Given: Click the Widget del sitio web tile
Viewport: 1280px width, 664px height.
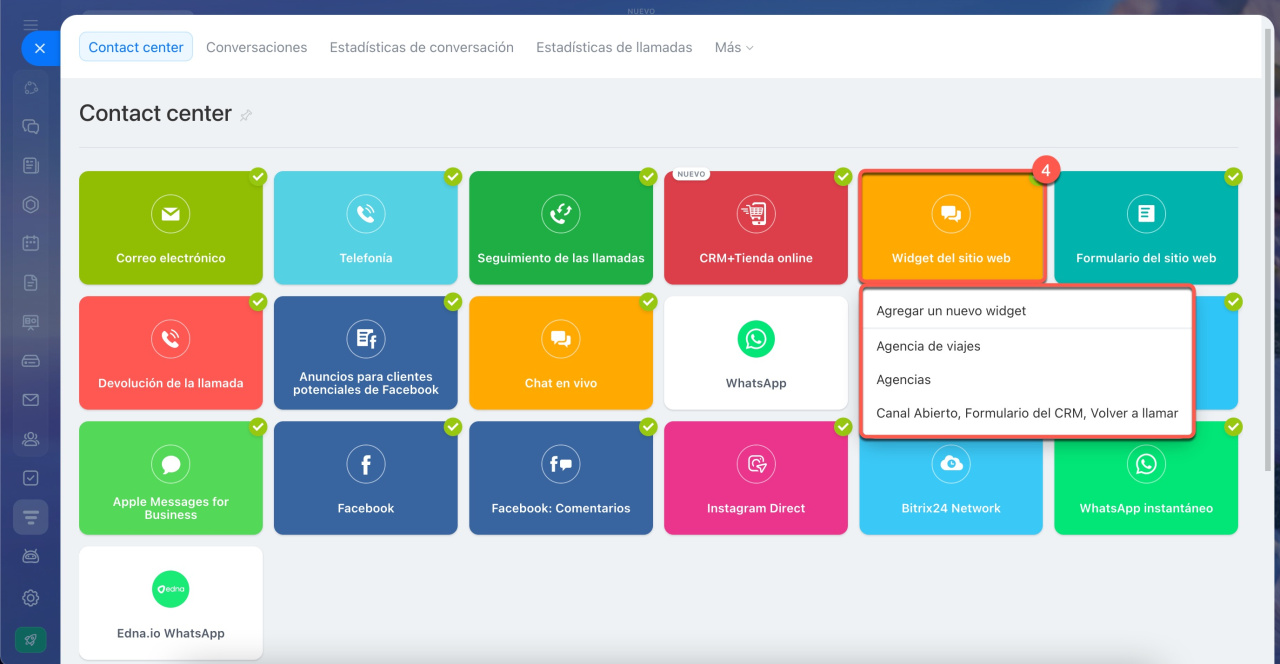Looking at the screenshot, I should (x=951, y=228).
